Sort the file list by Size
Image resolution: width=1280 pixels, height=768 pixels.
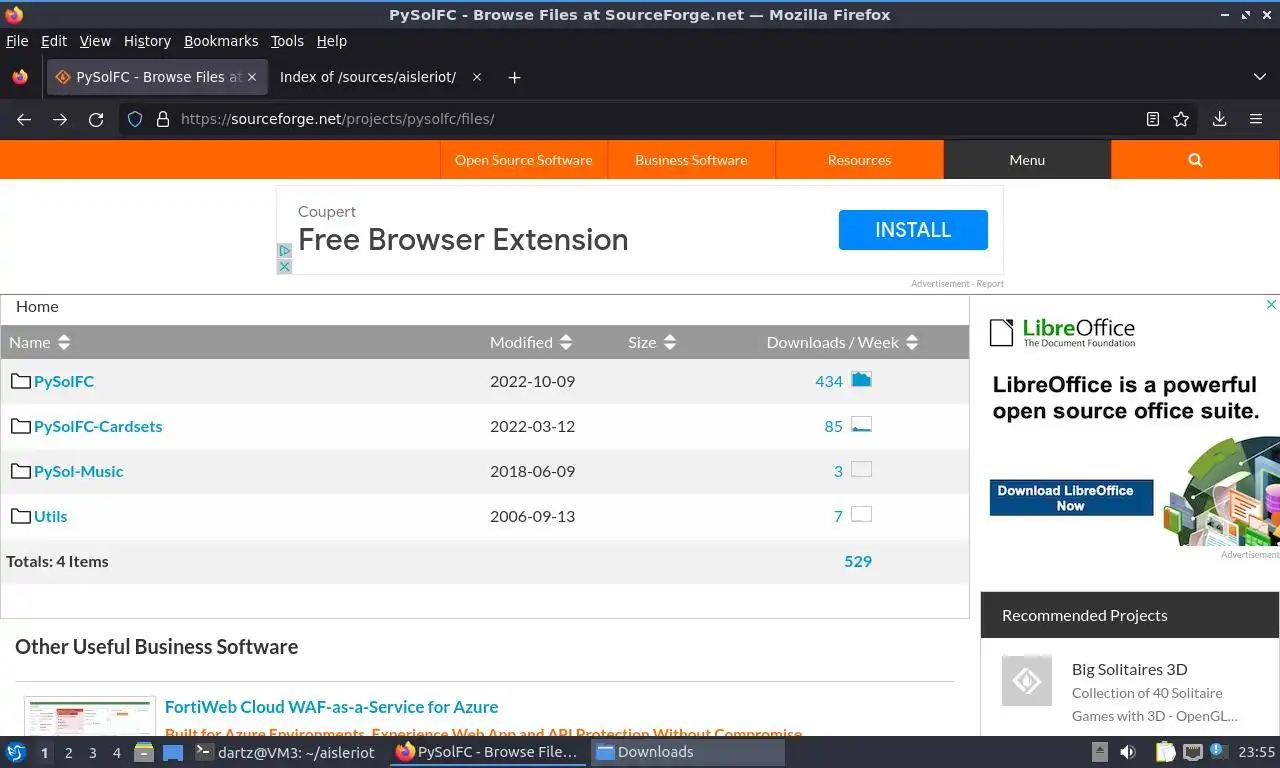click(652, 342)
